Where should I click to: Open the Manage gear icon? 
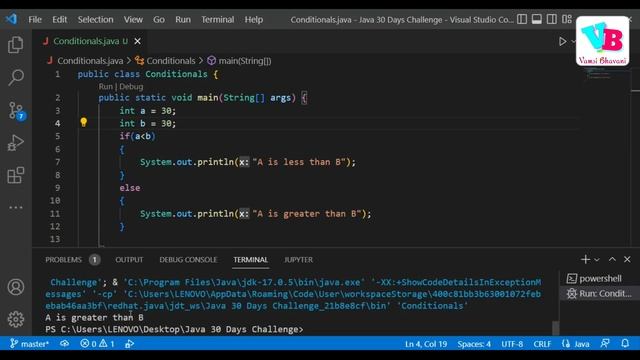[x=16, y=319]
